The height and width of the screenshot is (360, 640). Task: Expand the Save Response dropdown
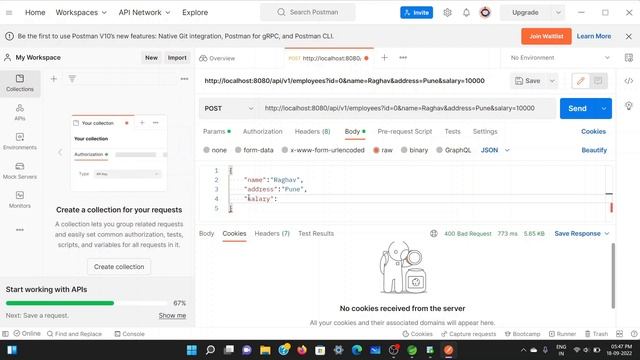tap(582, 233)
